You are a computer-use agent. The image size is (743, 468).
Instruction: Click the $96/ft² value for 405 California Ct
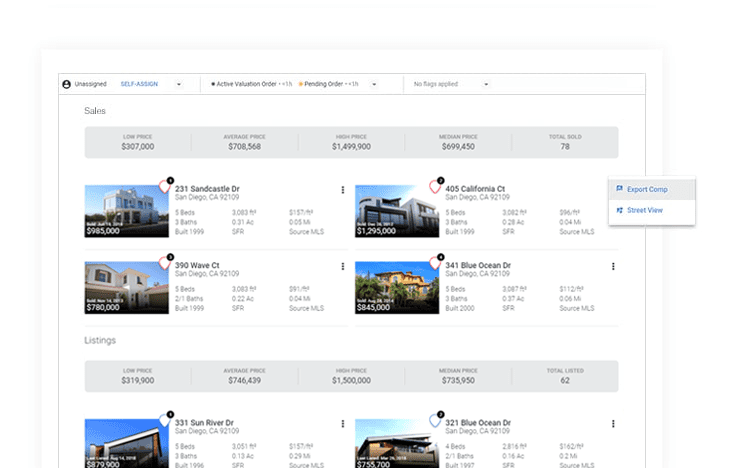[x=570, y=213]
